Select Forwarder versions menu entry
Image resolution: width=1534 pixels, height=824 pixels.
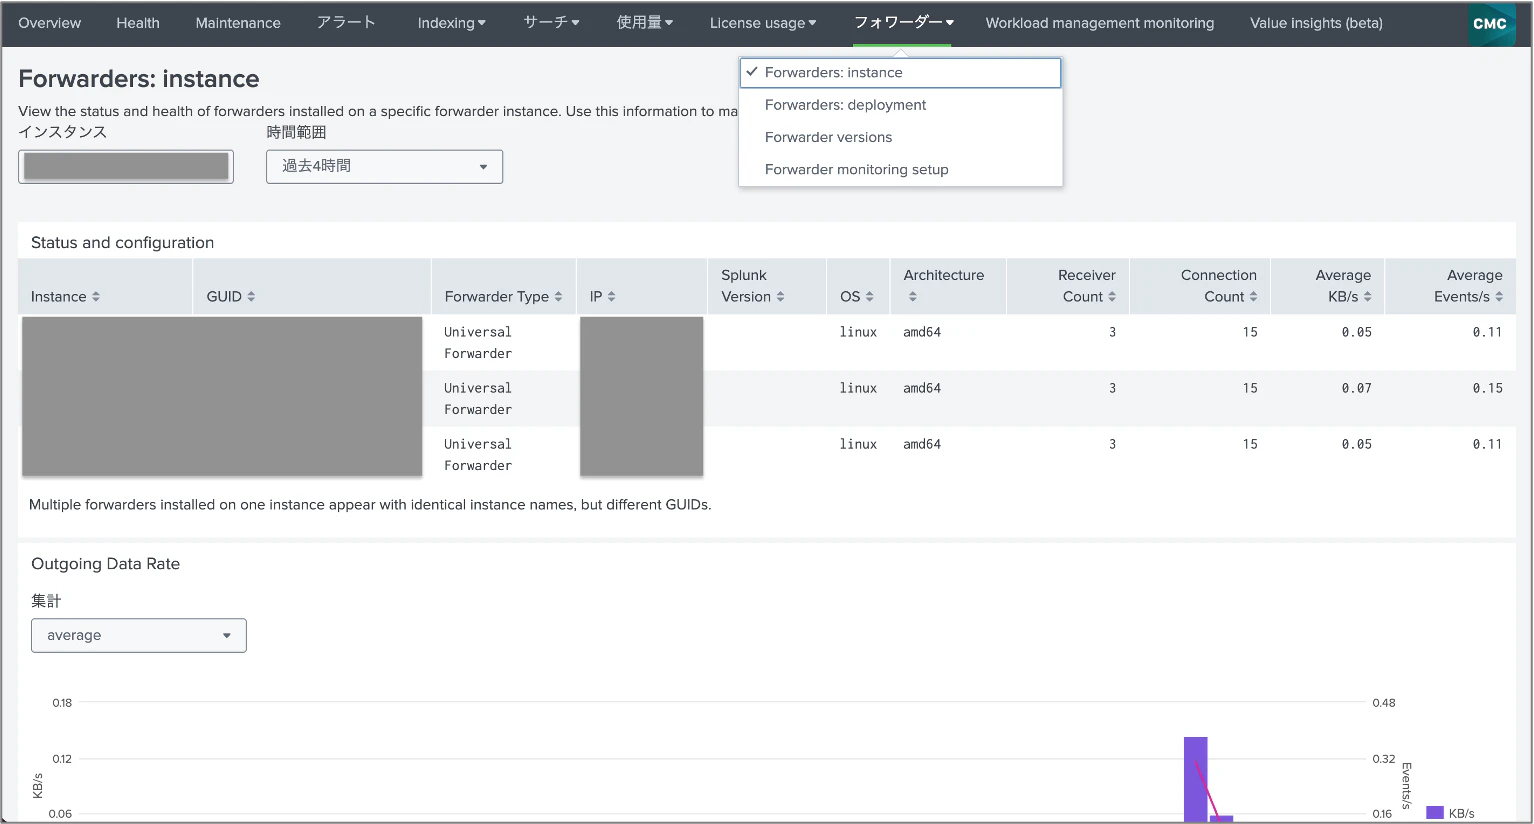pyautogui.click(x=900, y=137)
